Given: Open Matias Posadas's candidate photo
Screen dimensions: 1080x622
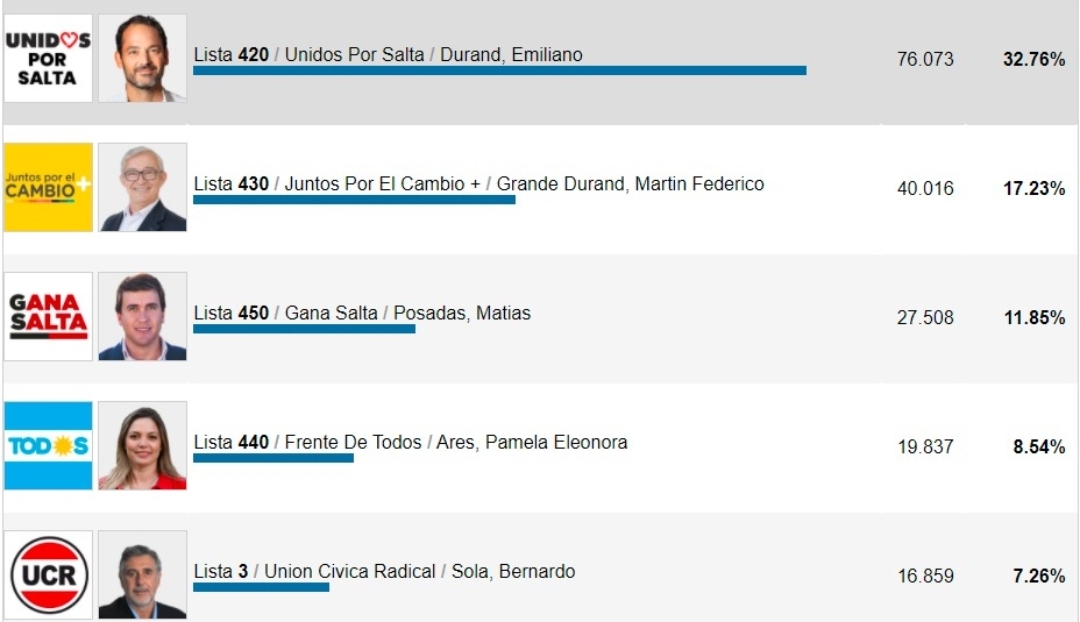Looking at the screenshot, I should click(143, 317).
